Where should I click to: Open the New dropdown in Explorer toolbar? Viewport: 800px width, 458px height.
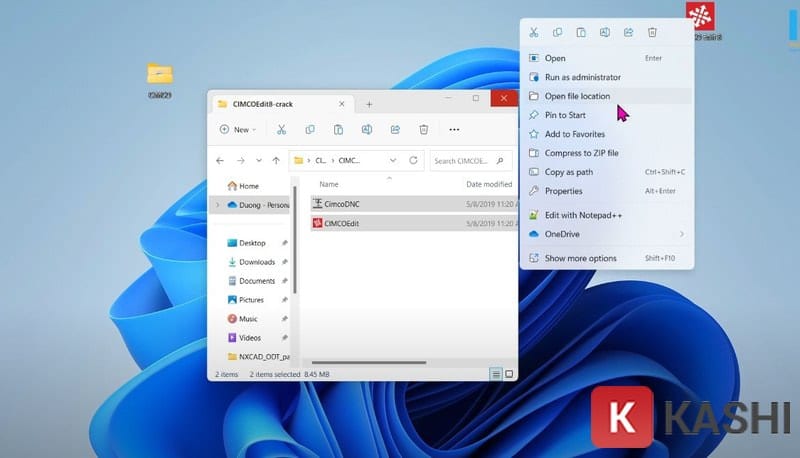pyautogui.click(x=237, y=129)
